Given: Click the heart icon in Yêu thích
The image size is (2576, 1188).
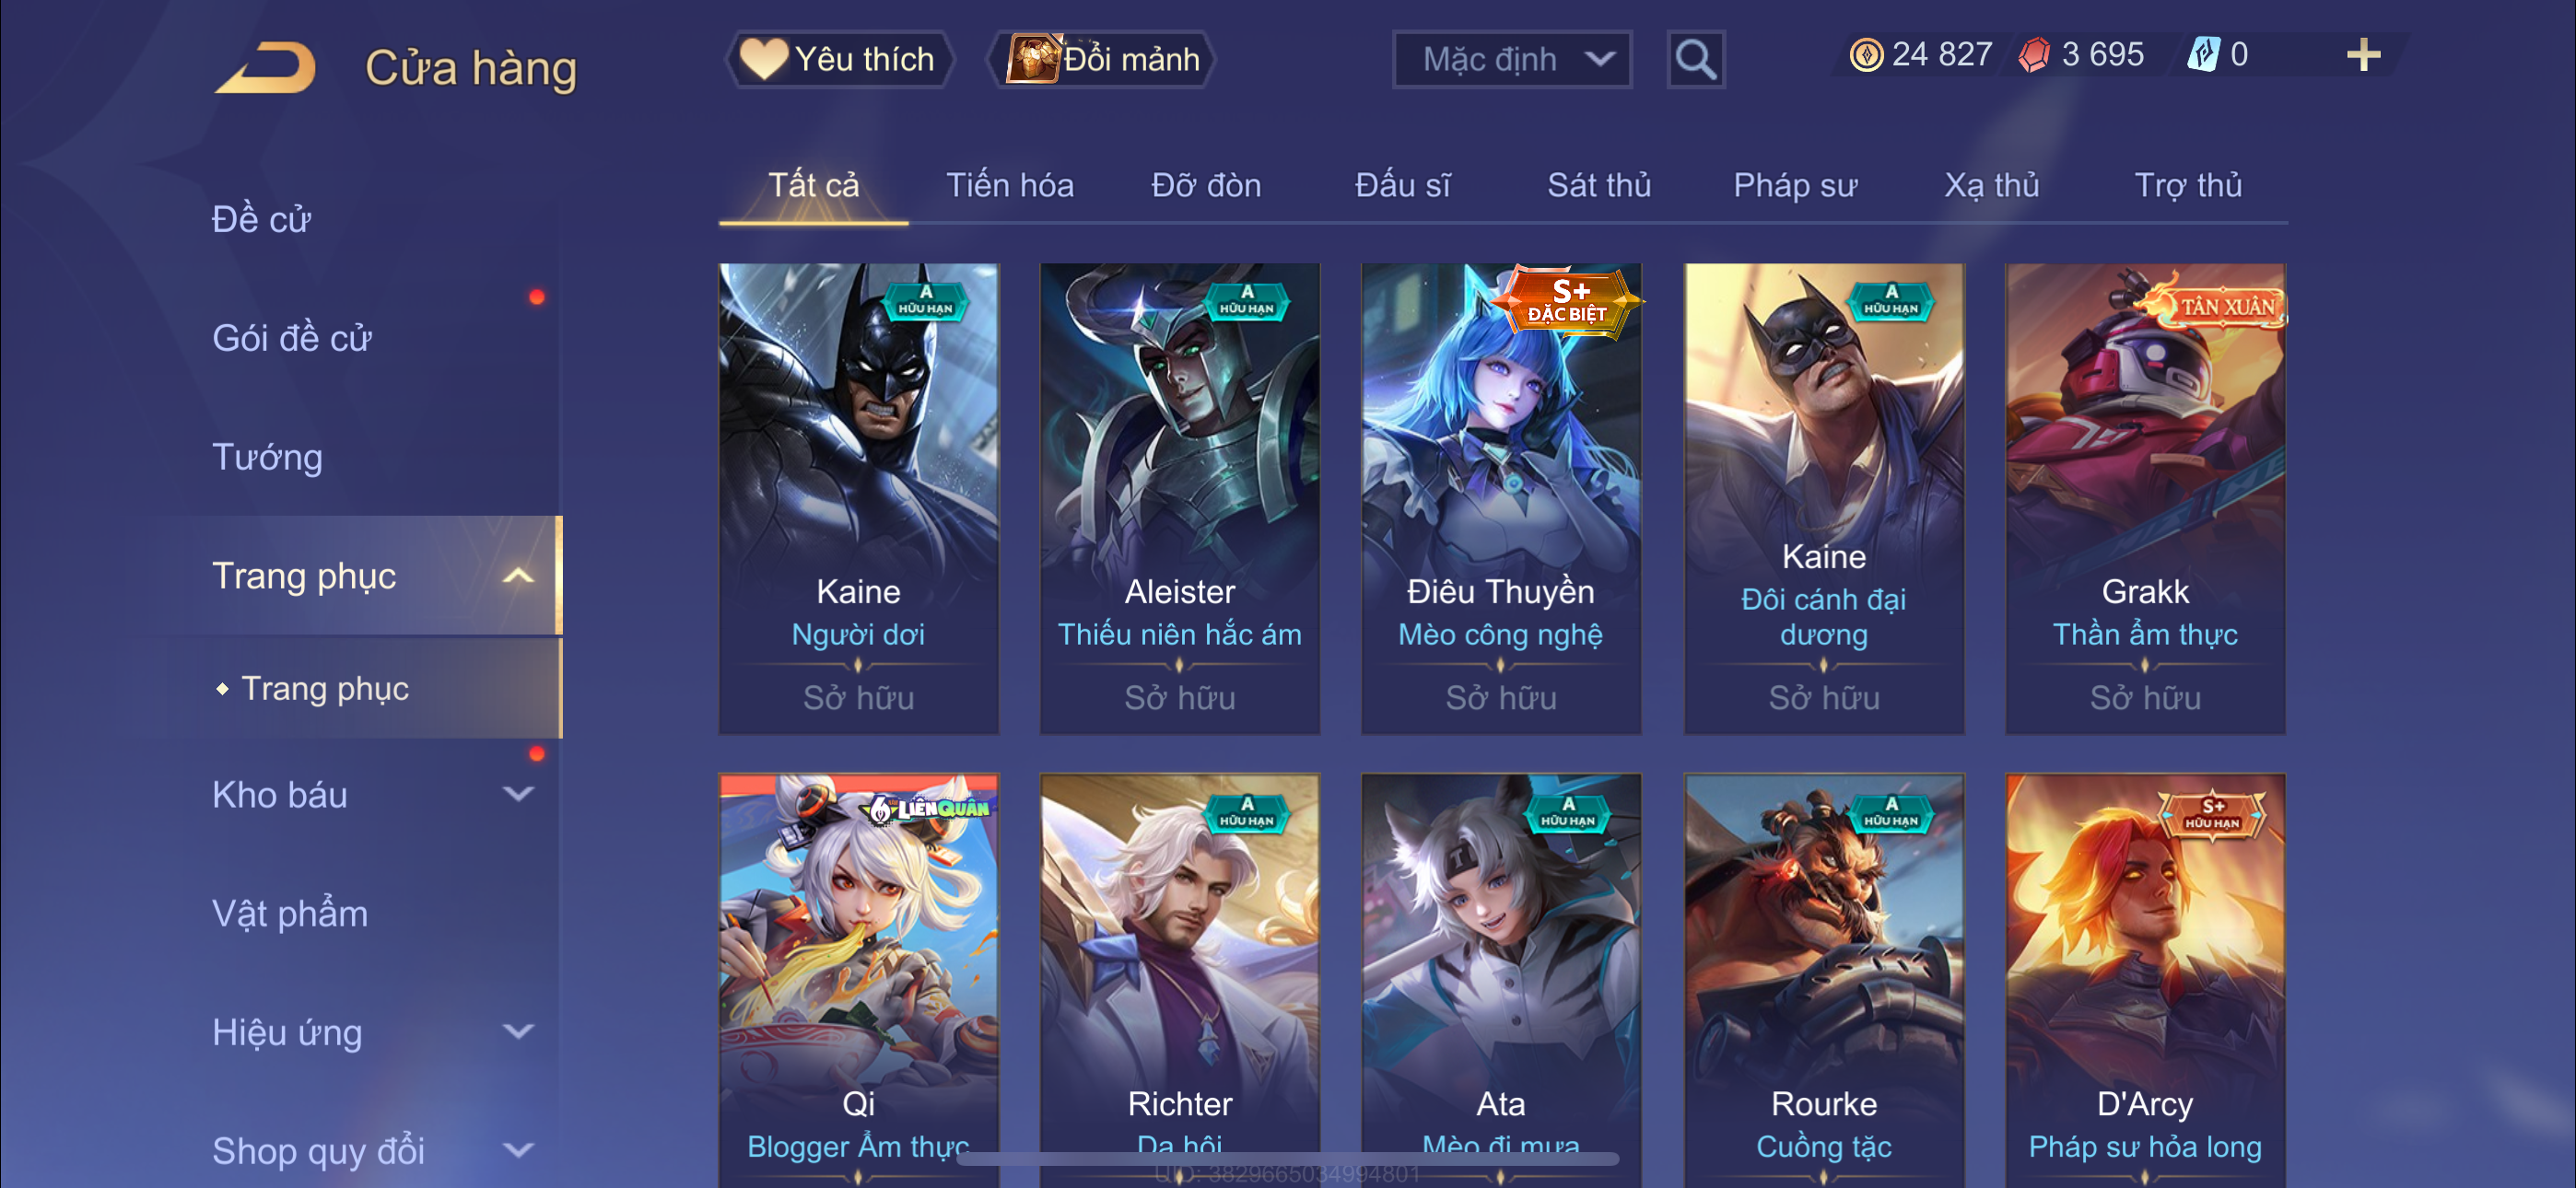Looking at the screenshot, I should (763, 59).
